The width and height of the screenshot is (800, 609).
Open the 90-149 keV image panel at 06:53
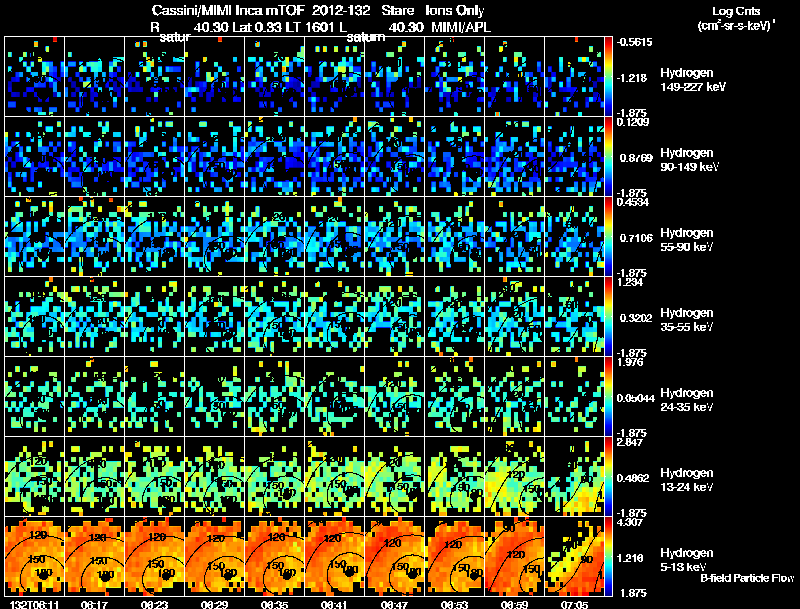[x=454, y=156]
